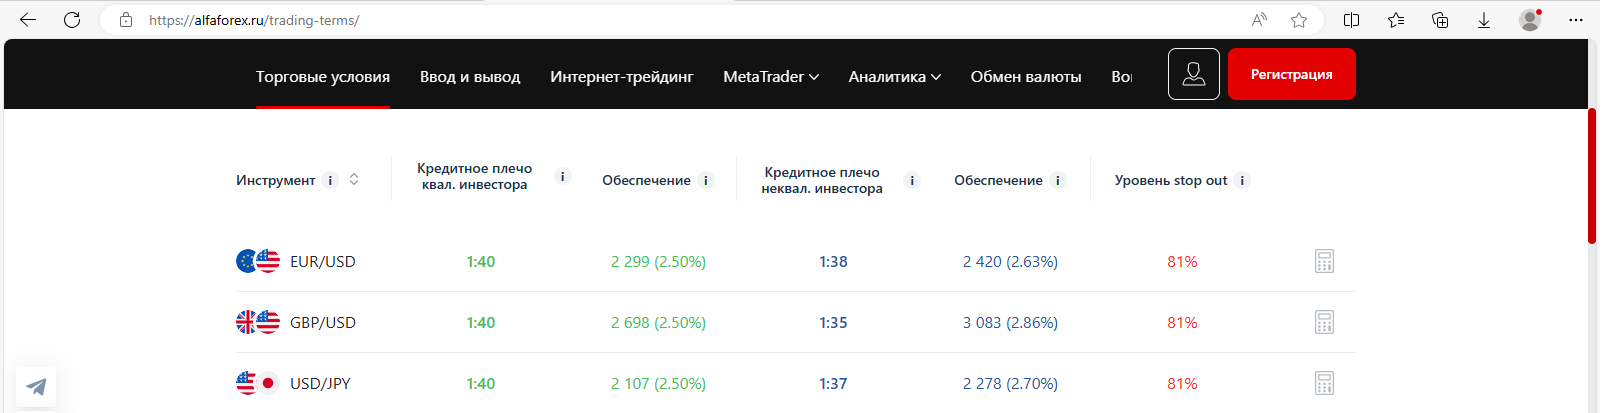1604x413 pixels.
Task: Open browser split screen view
Action: [x=1351, y=20]
